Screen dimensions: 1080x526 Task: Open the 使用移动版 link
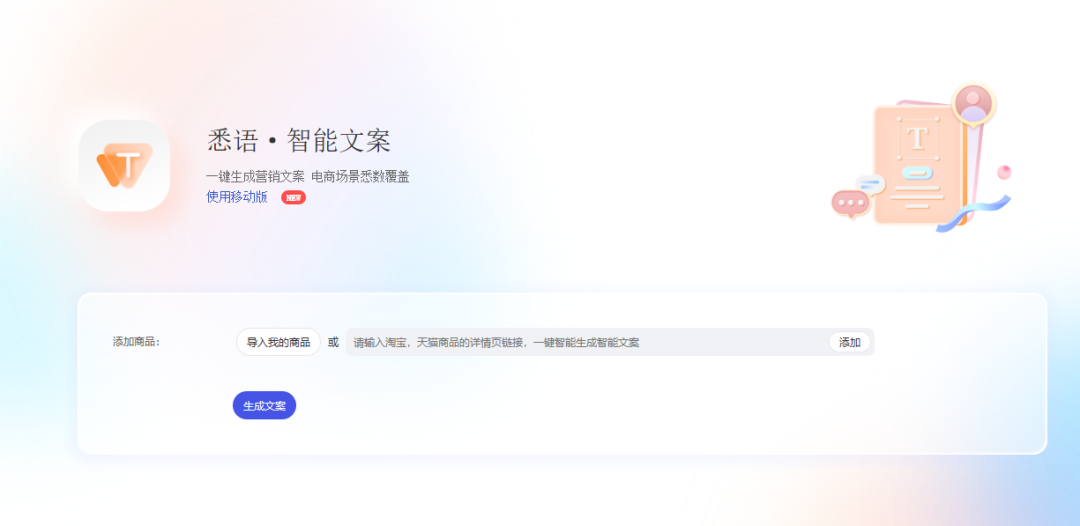[237, 198]
